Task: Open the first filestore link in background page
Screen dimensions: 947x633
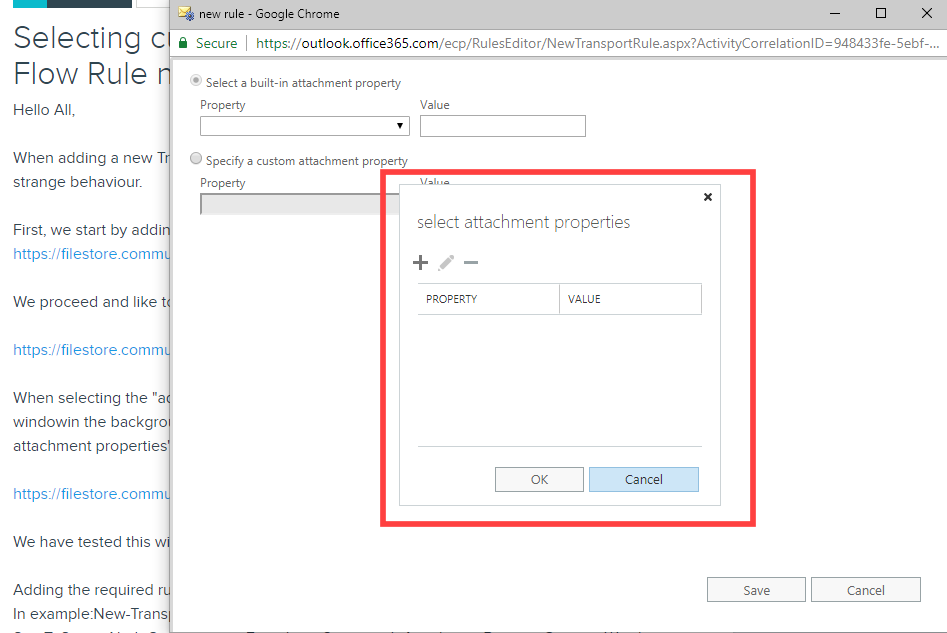Action: (x=92, y=254)
